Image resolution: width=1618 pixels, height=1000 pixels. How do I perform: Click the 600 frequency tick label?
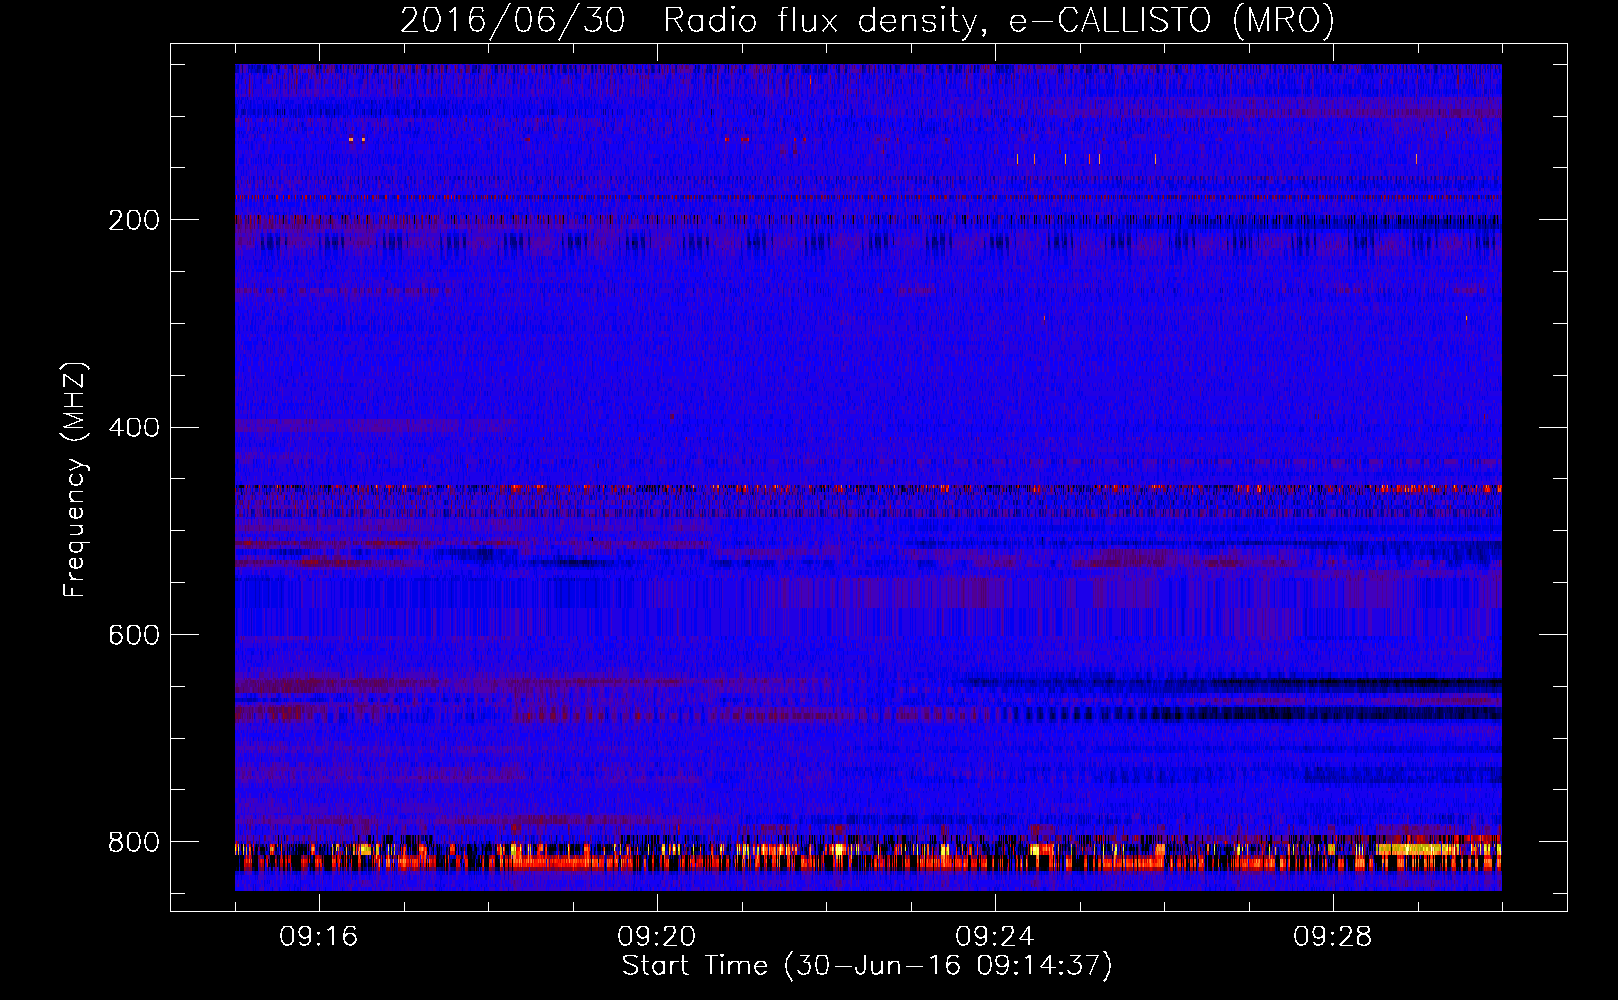[x=134, y=636]
